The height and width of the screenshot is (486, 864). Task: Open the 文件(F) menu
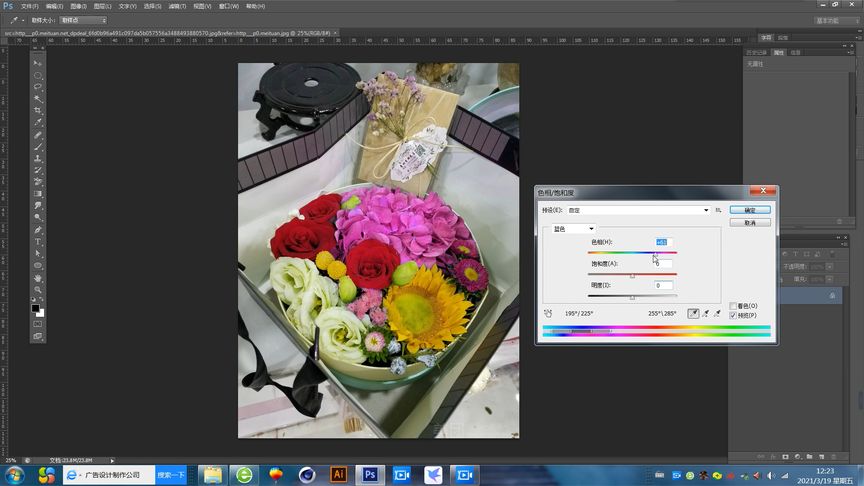tap(29, 6)
